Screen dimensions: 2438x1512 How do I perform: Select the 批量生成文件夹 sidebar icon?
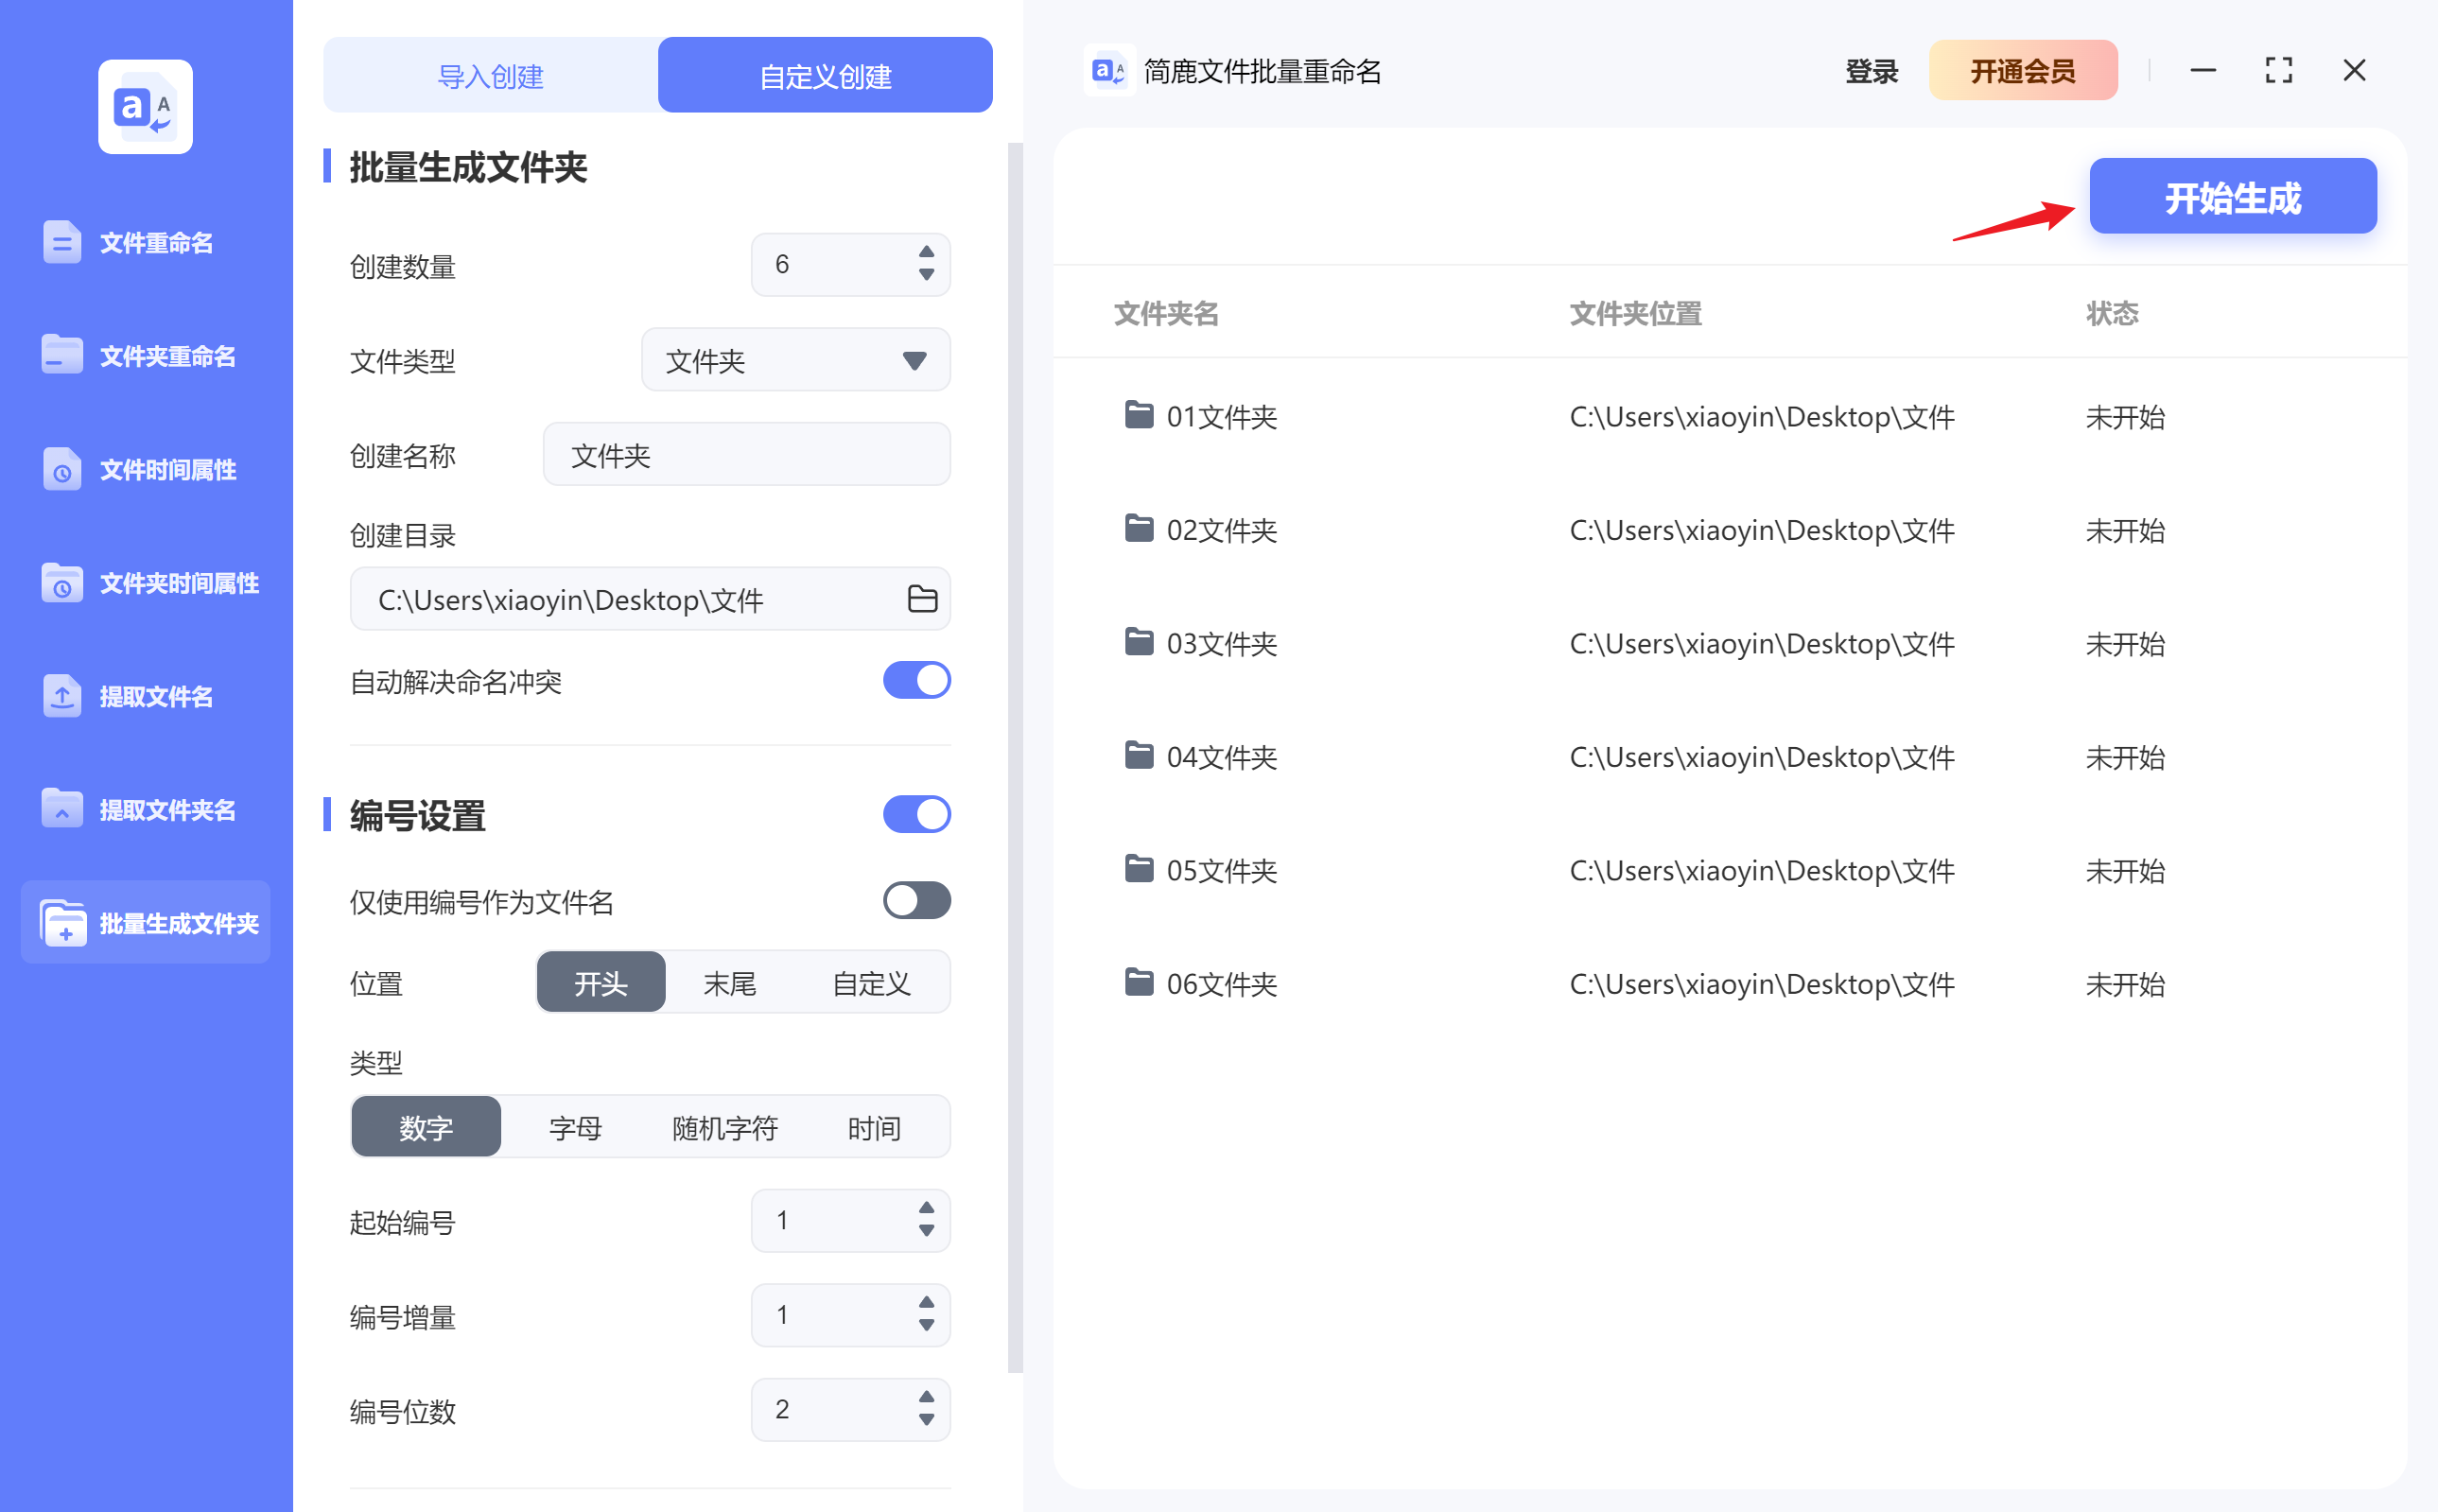click(x=64, y=922)
